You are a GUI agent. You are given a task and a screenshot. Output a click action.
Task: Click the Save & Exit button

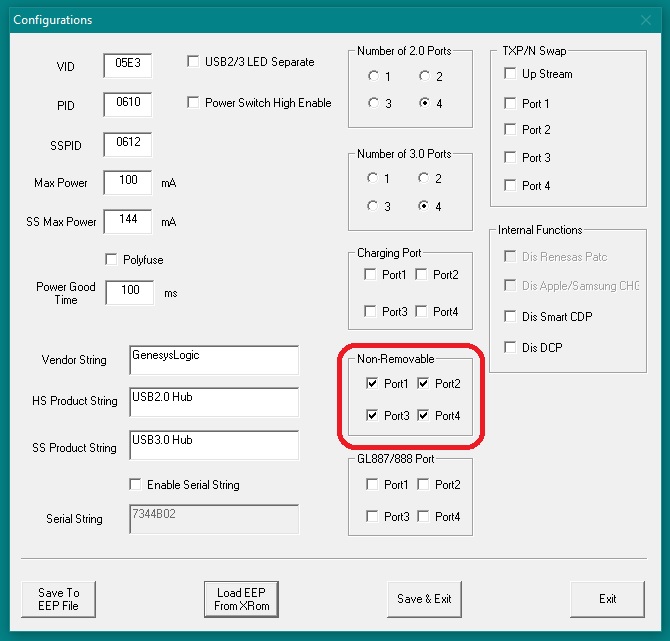[x=424, y=599]
